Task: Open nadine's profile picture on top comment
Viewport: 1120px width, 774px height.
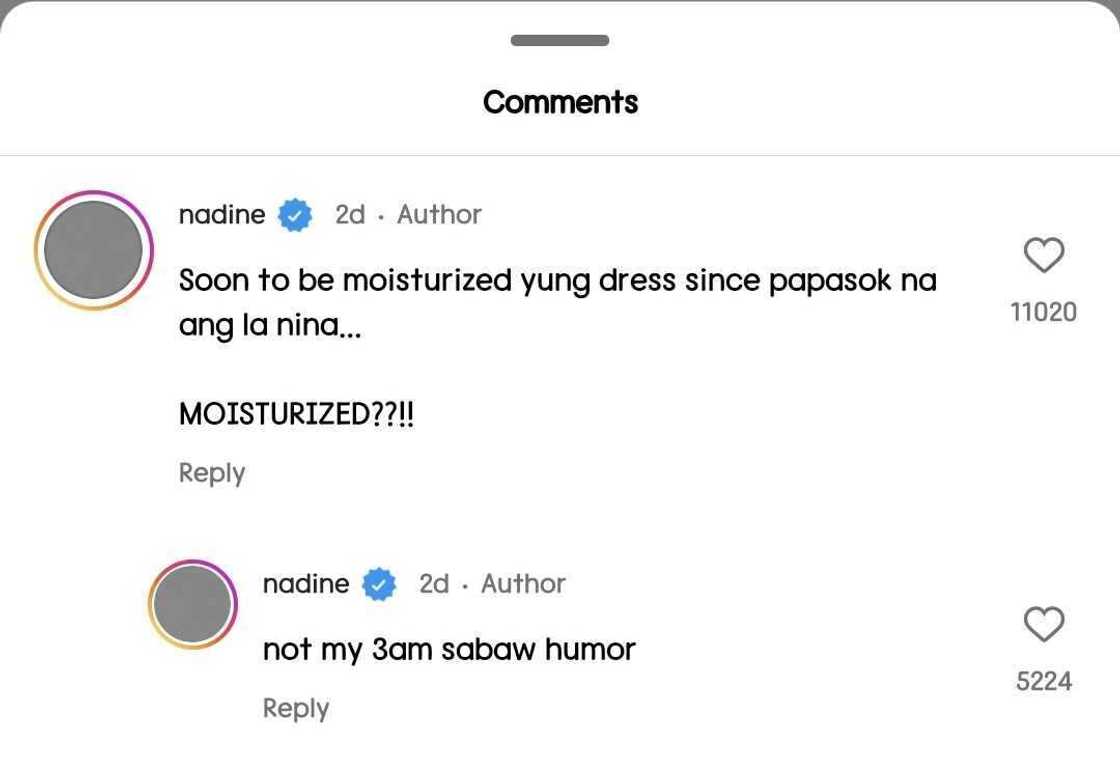Action: (x=94, y=250)
